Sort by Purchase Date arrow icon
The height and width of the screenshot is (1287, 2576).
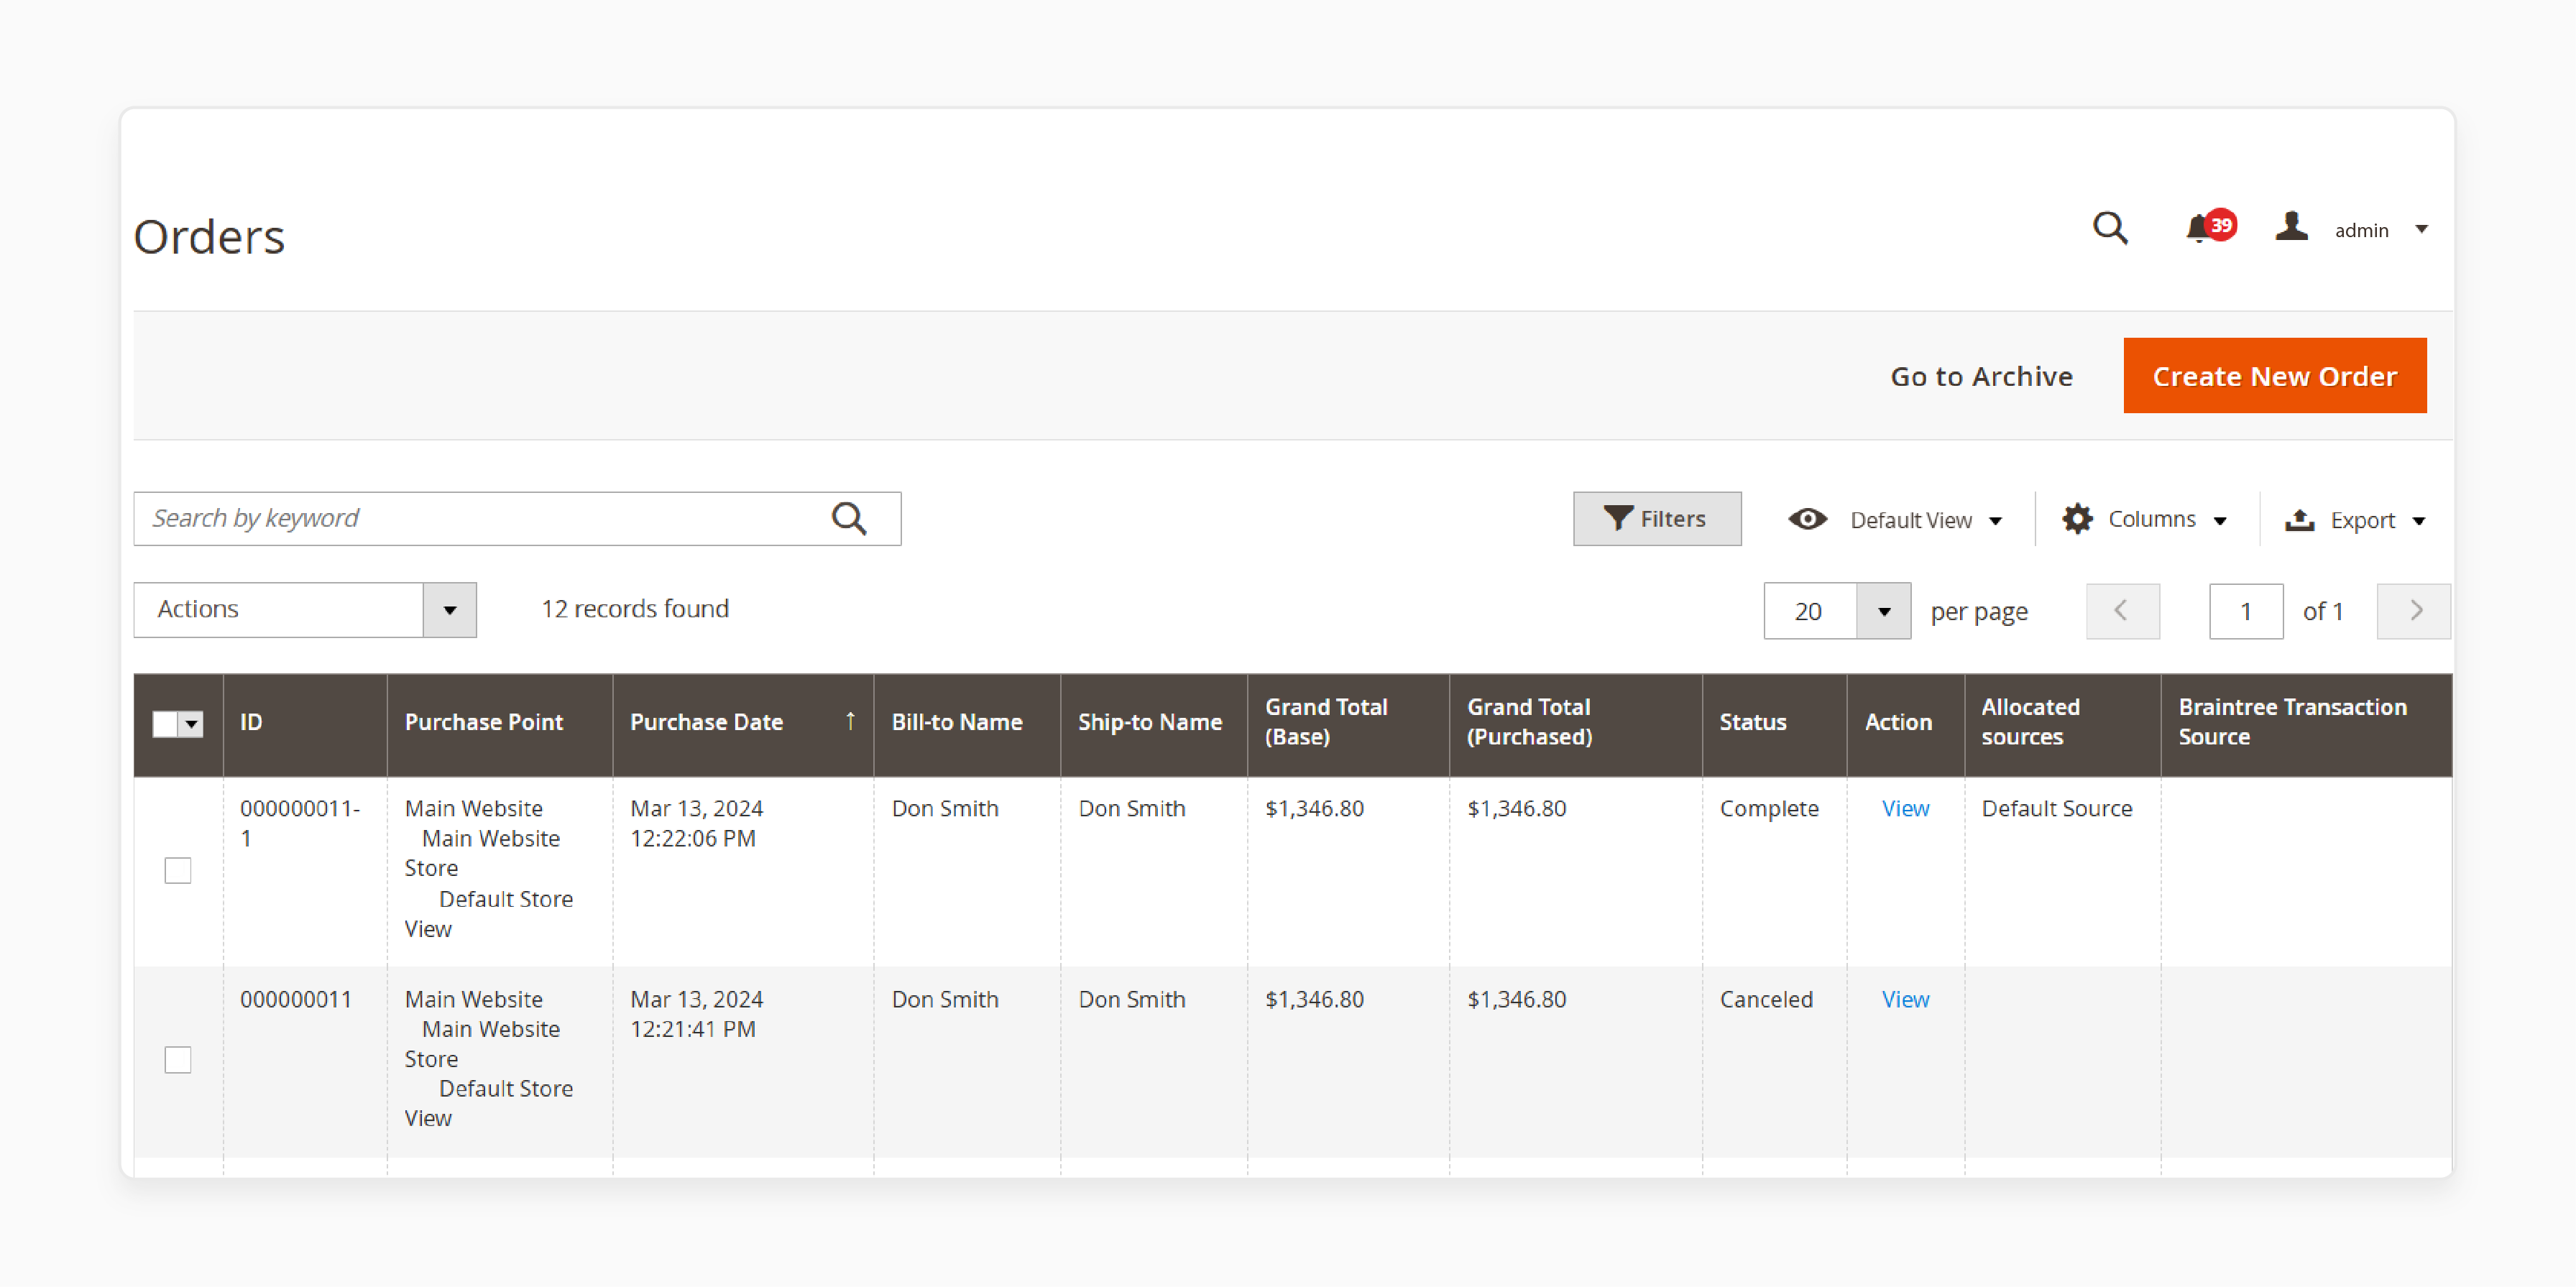[x=850, y=721]
